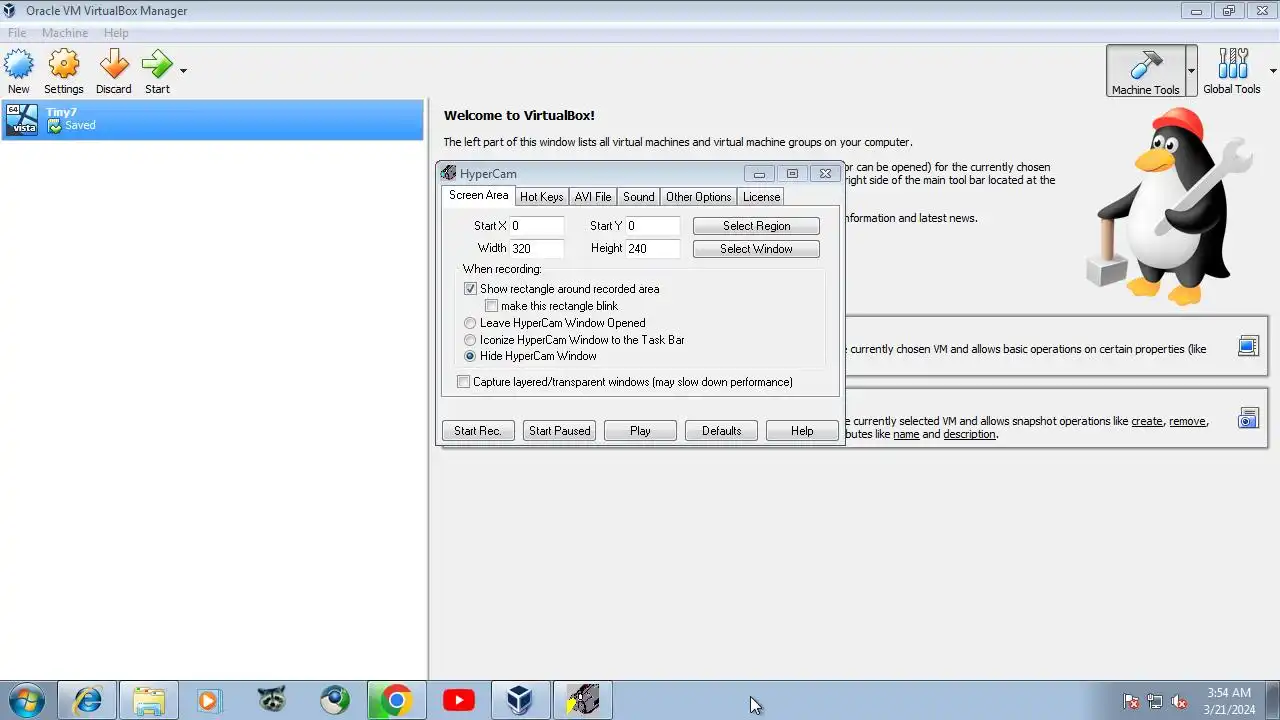The width and height of the screenshot is (1280, 720).
Task: Click the raccoon taskbar icon
Action: point(272,701)
